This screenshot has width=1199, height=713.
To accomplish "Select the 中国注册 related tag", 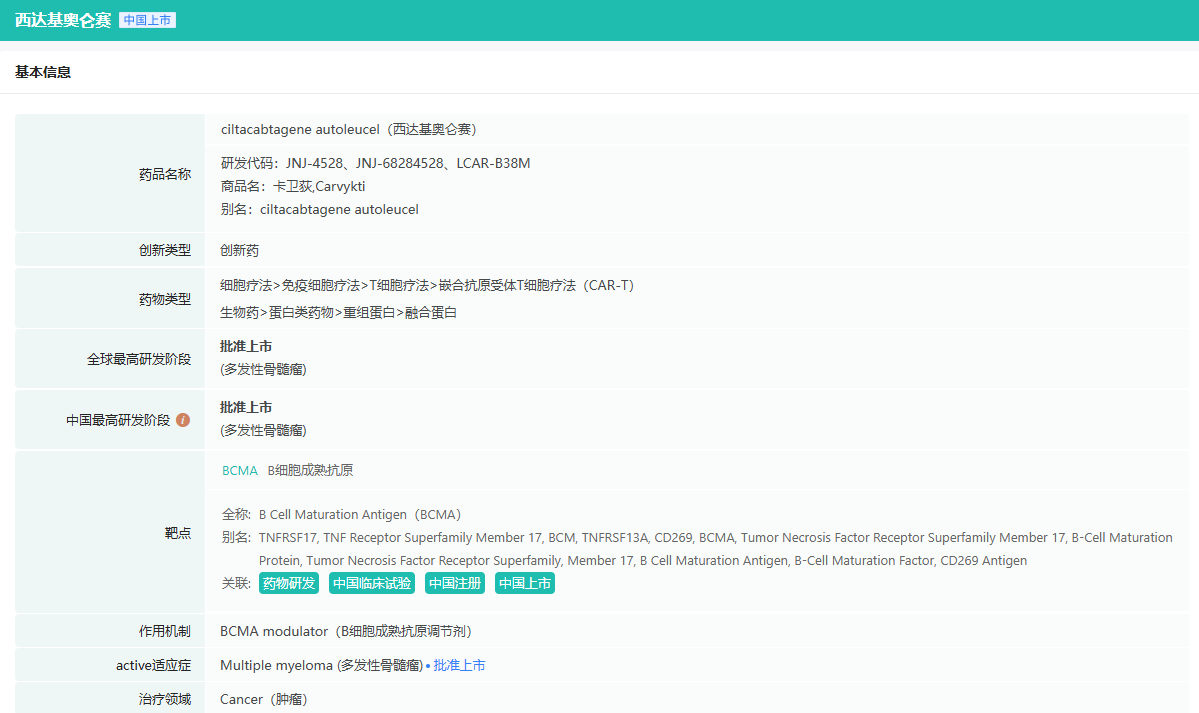I will (455, 583).
